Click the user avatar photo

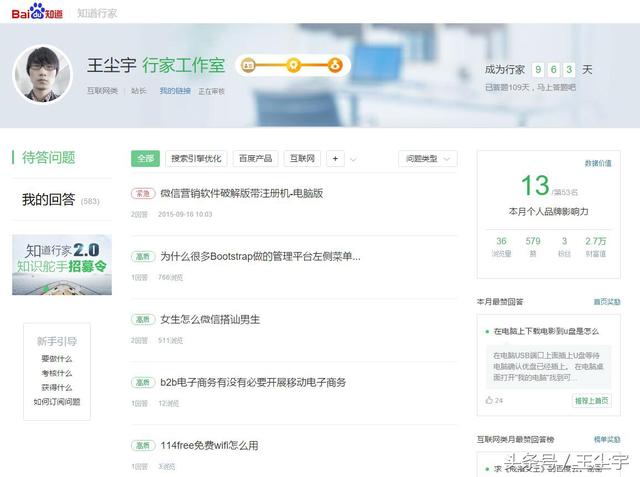42,74
